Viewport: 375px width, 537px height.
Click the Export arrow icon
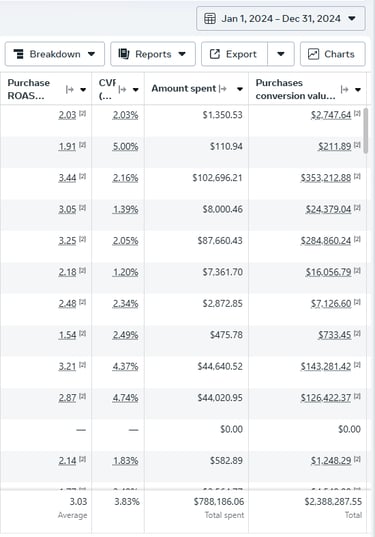tap(215, 54)
